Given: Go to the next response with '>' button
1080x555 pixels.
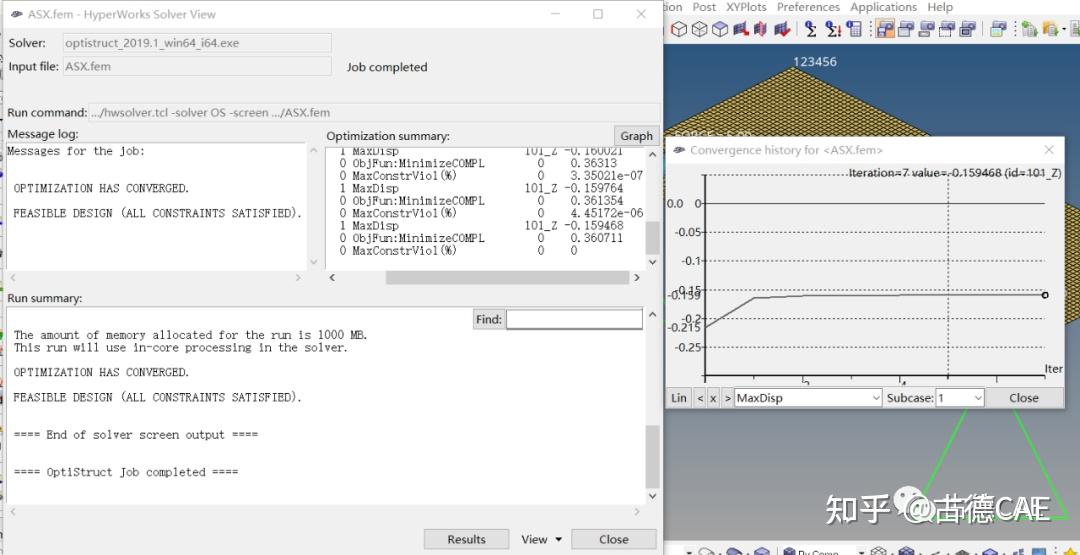Looking at the screenshot, I should pos(727,398).
